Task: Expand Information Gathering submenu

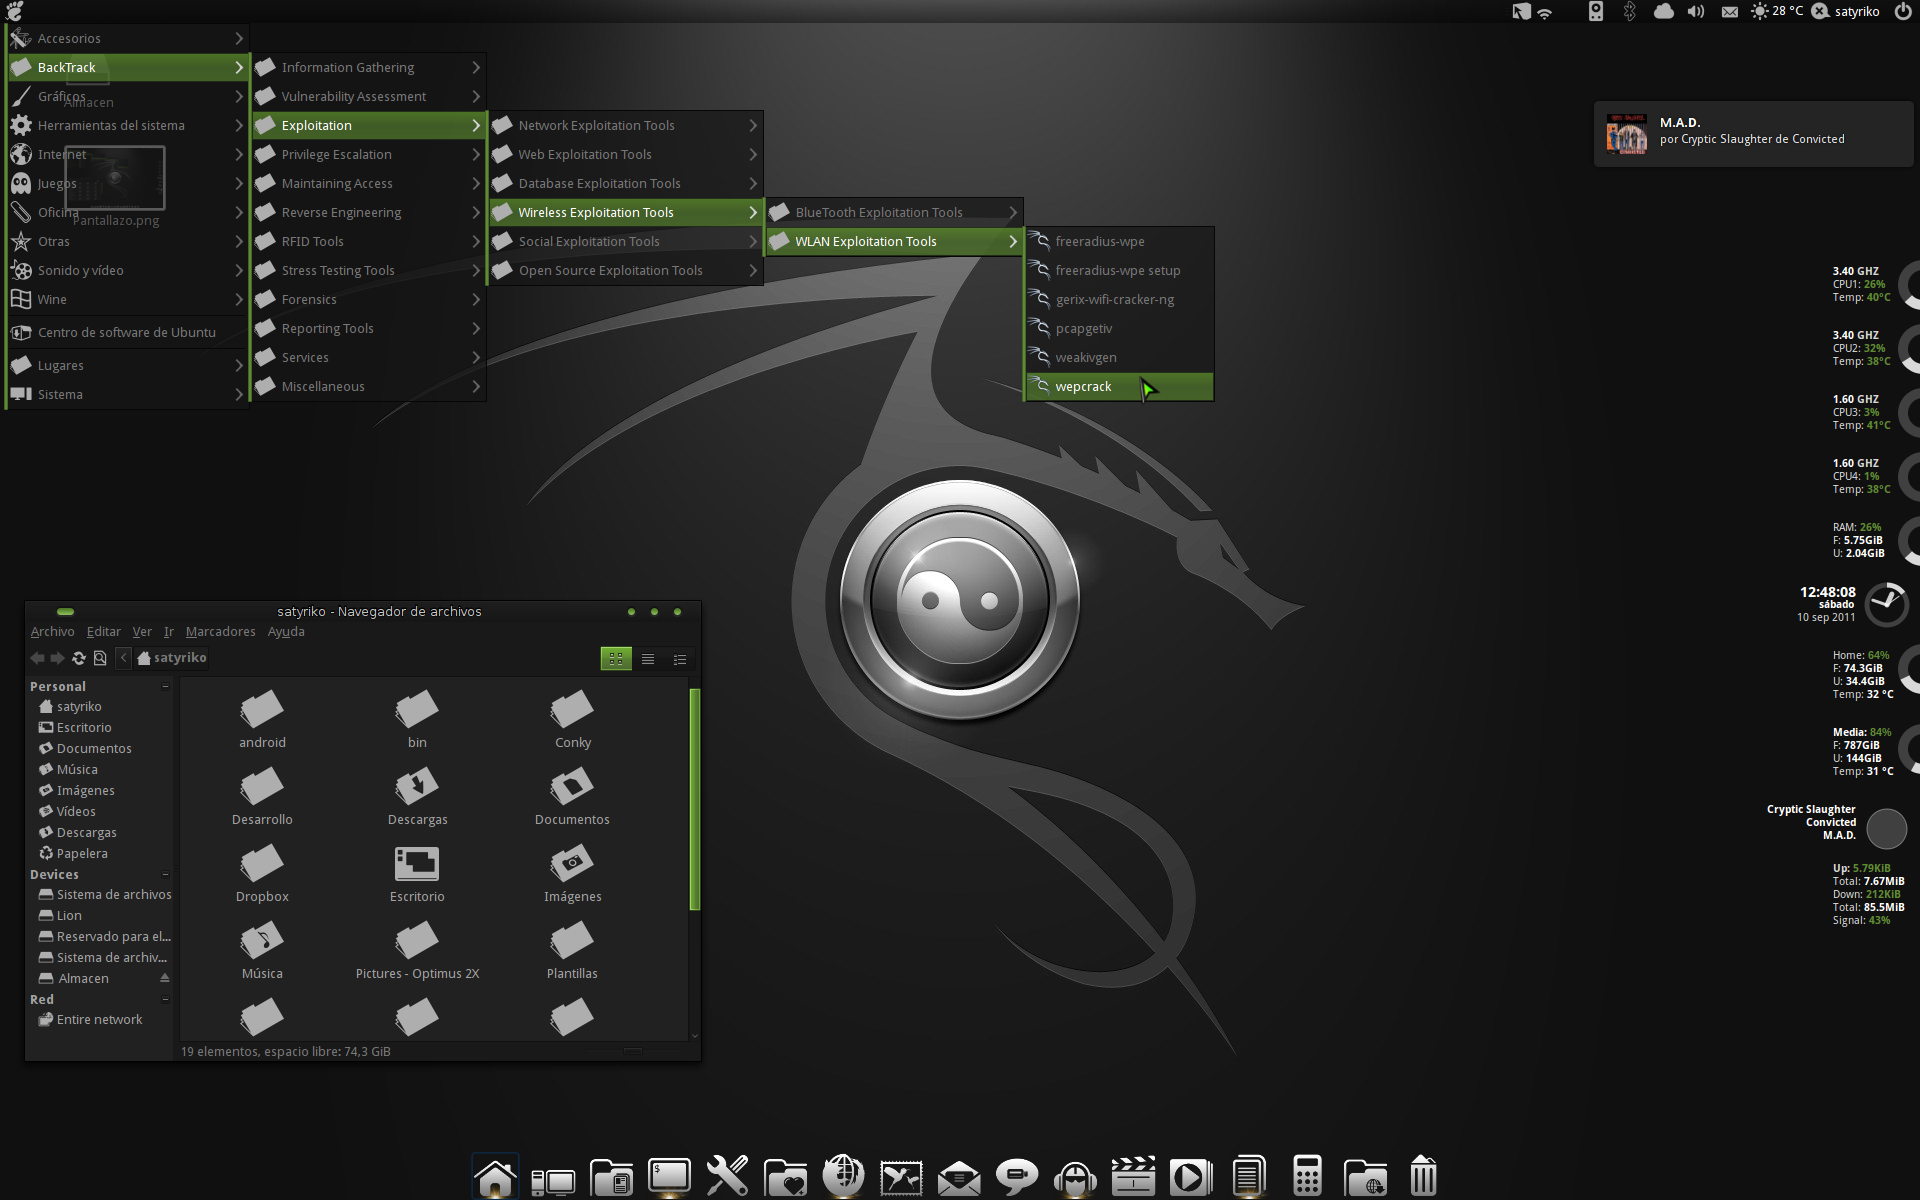Action: point(369,67)
